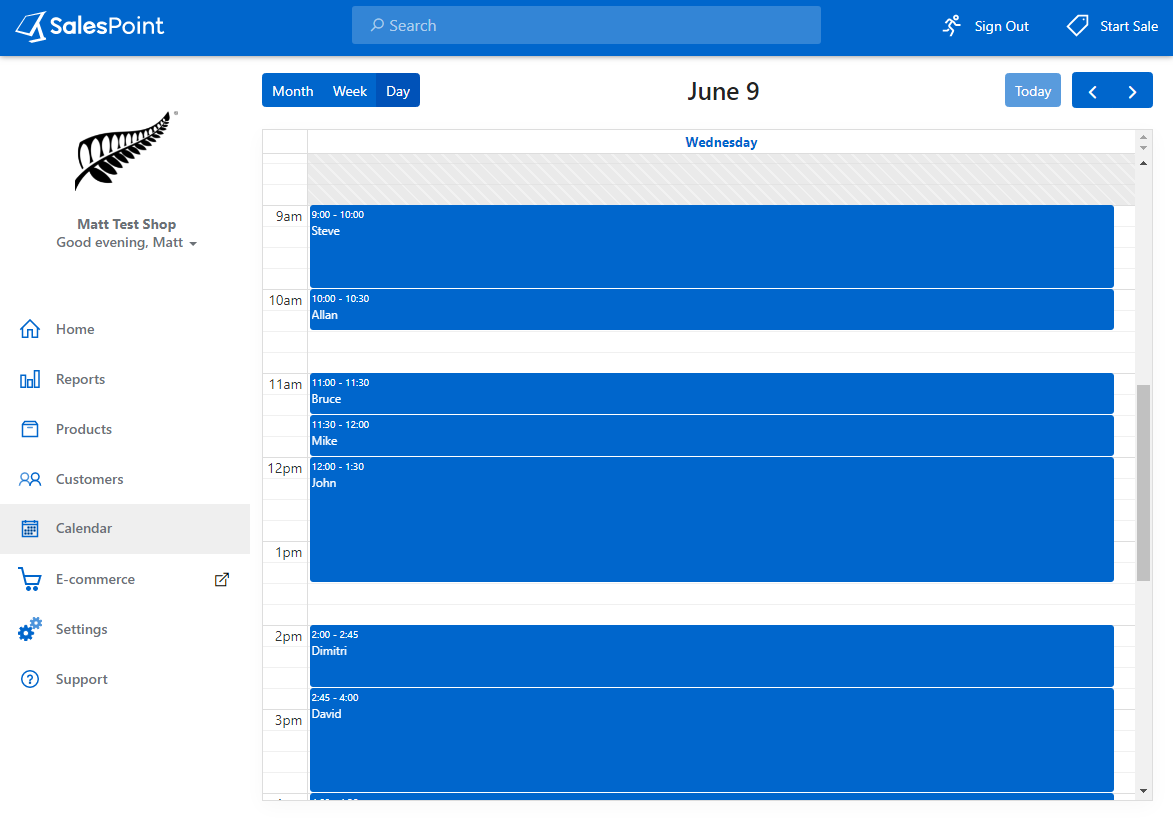
Task: Open Settings via the gear icon
Action: click(30, 629)
